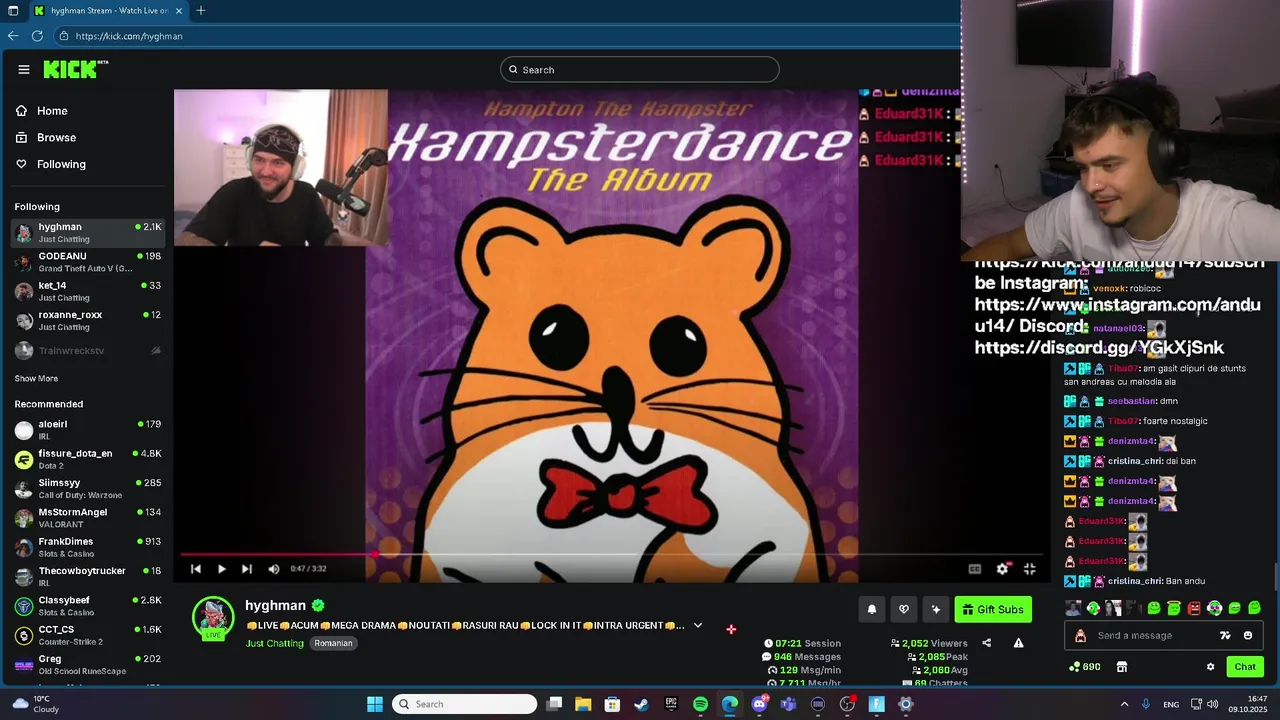Open GODEANU channel from Following list

pos(88,262)
